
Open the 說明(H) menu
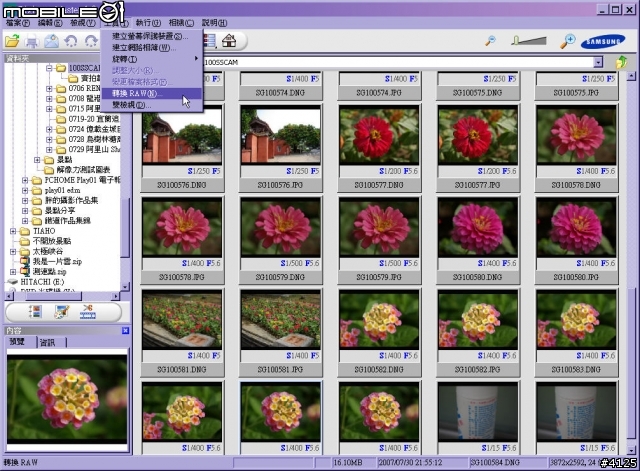point(214,23)
